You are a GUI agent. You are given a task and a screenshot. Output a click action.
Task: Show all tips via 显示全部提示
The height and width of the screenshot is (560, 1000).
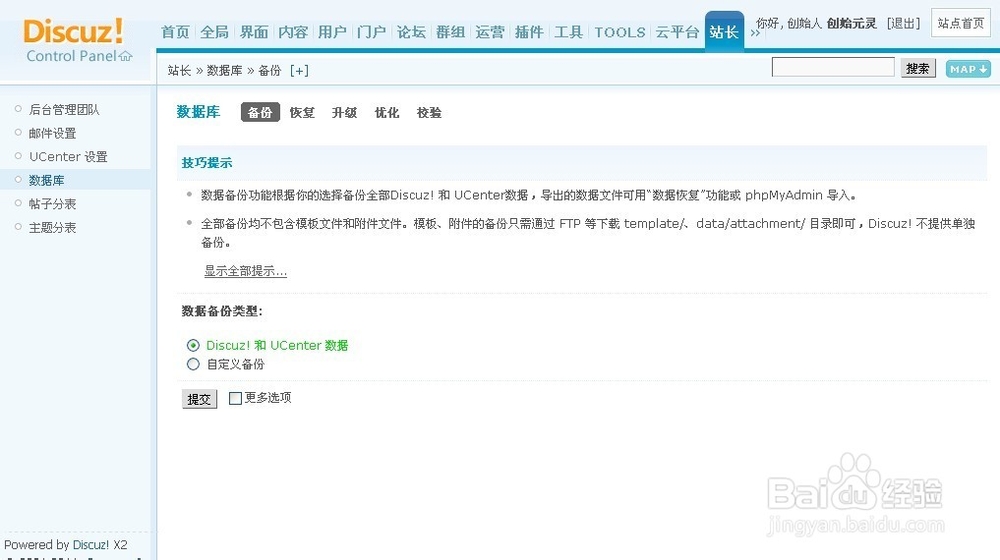246,271
